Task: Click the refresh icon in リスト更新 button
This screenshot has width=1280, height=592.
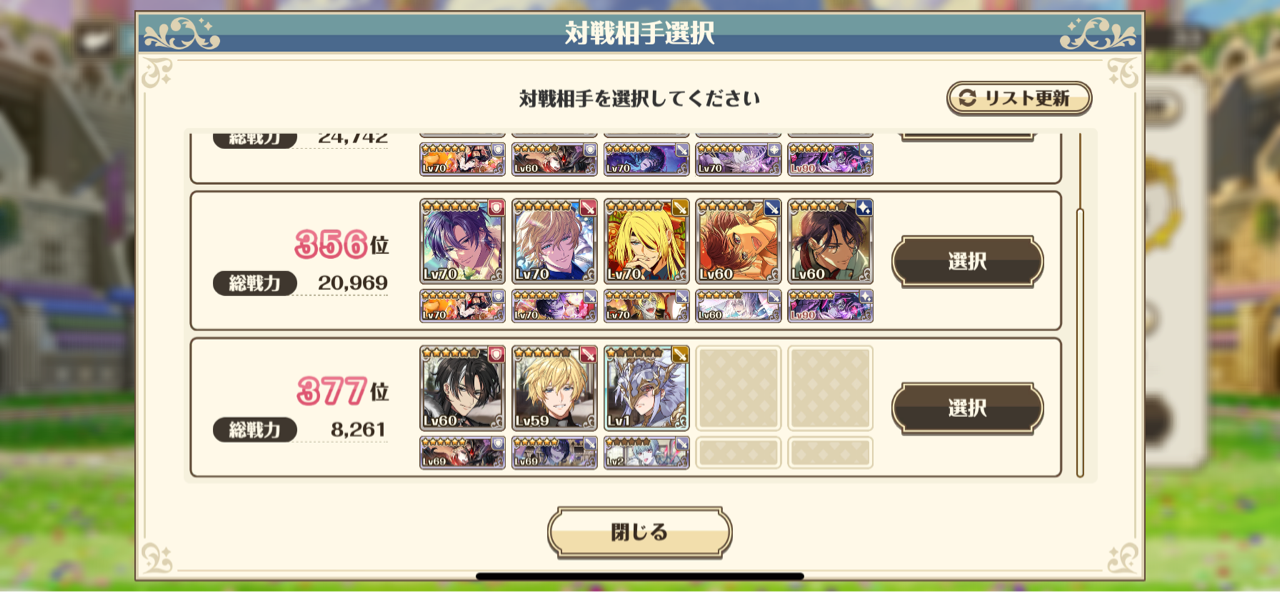Action: pos(967,98)
